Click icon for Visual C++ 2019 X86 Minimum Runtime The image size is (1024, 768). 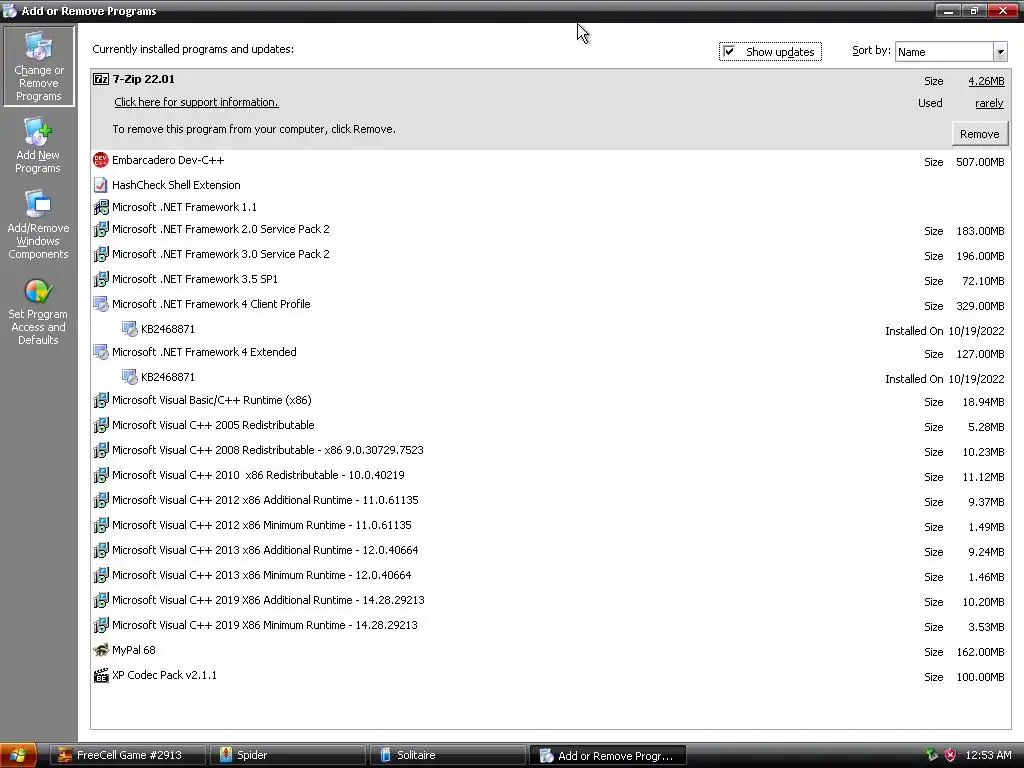[x=101, y=626]
